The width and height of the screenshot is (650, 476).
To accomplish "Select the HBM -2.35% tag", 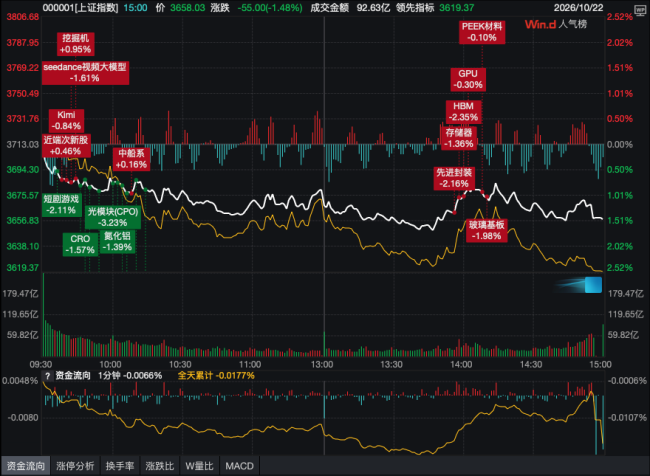I will coord(463,112).
